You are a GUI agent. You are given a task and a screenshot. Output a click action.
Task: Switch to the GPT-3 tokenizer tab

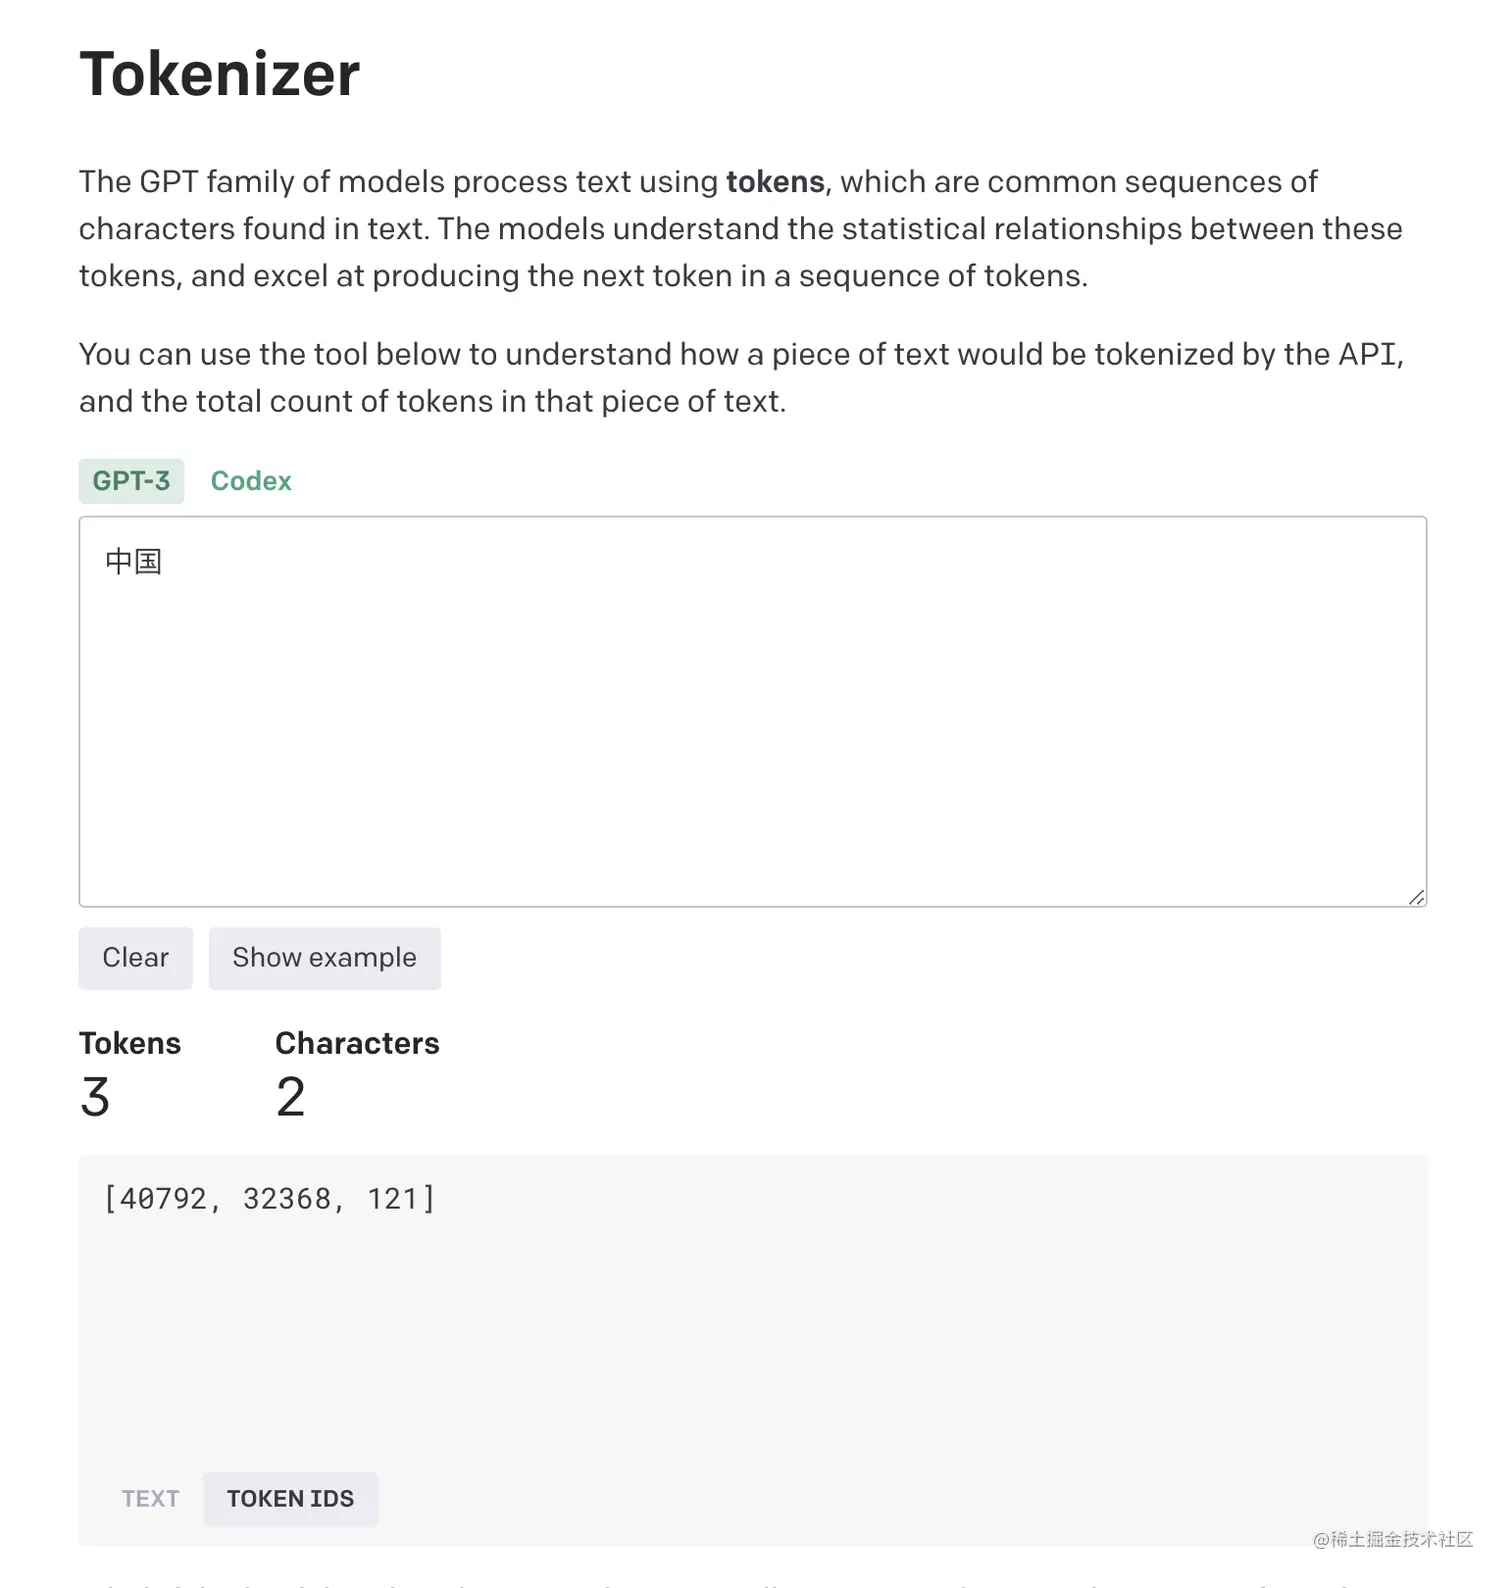point(131,481)
